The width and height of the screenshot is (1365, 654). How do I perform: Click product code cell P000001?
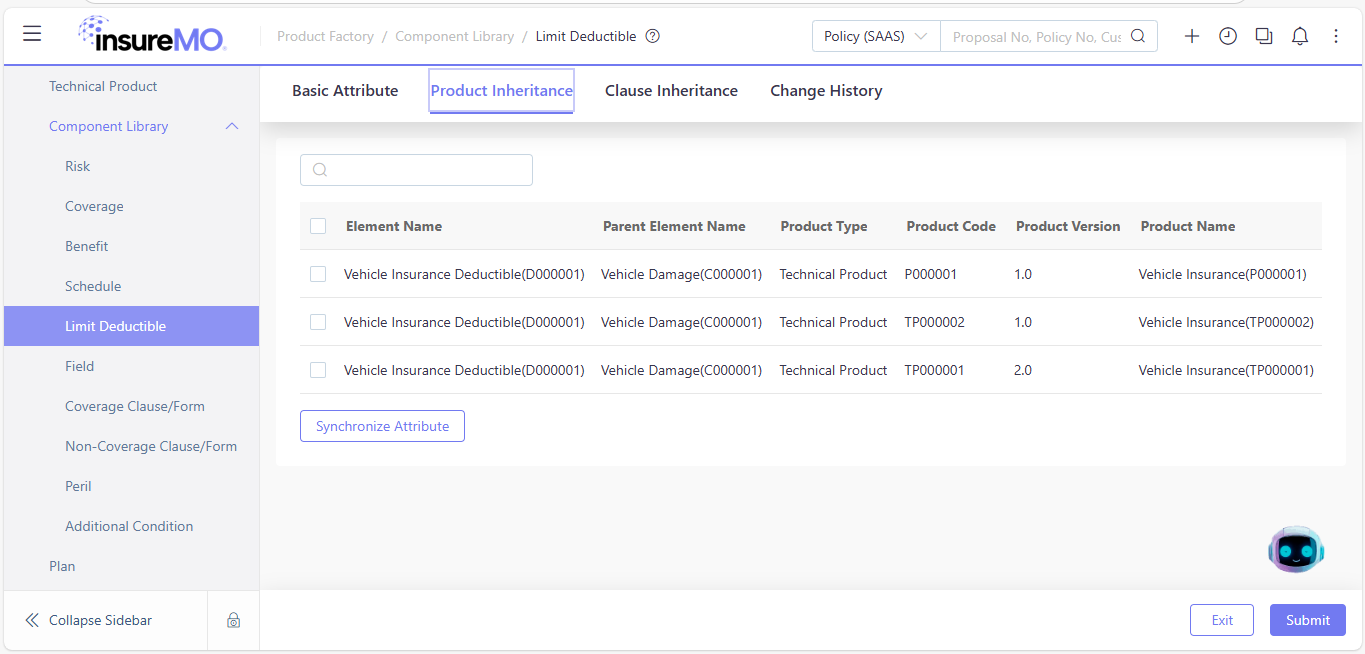[931, 274]
